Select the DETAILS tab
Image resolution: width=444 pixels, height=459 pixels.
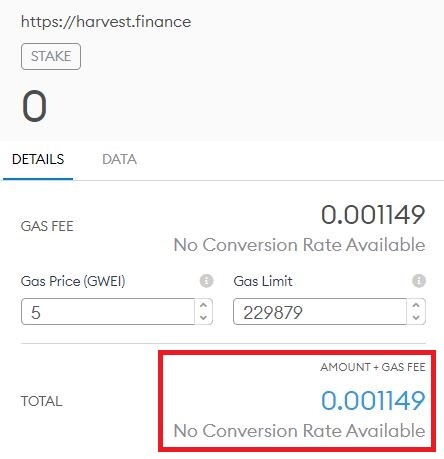coord(38,159)
